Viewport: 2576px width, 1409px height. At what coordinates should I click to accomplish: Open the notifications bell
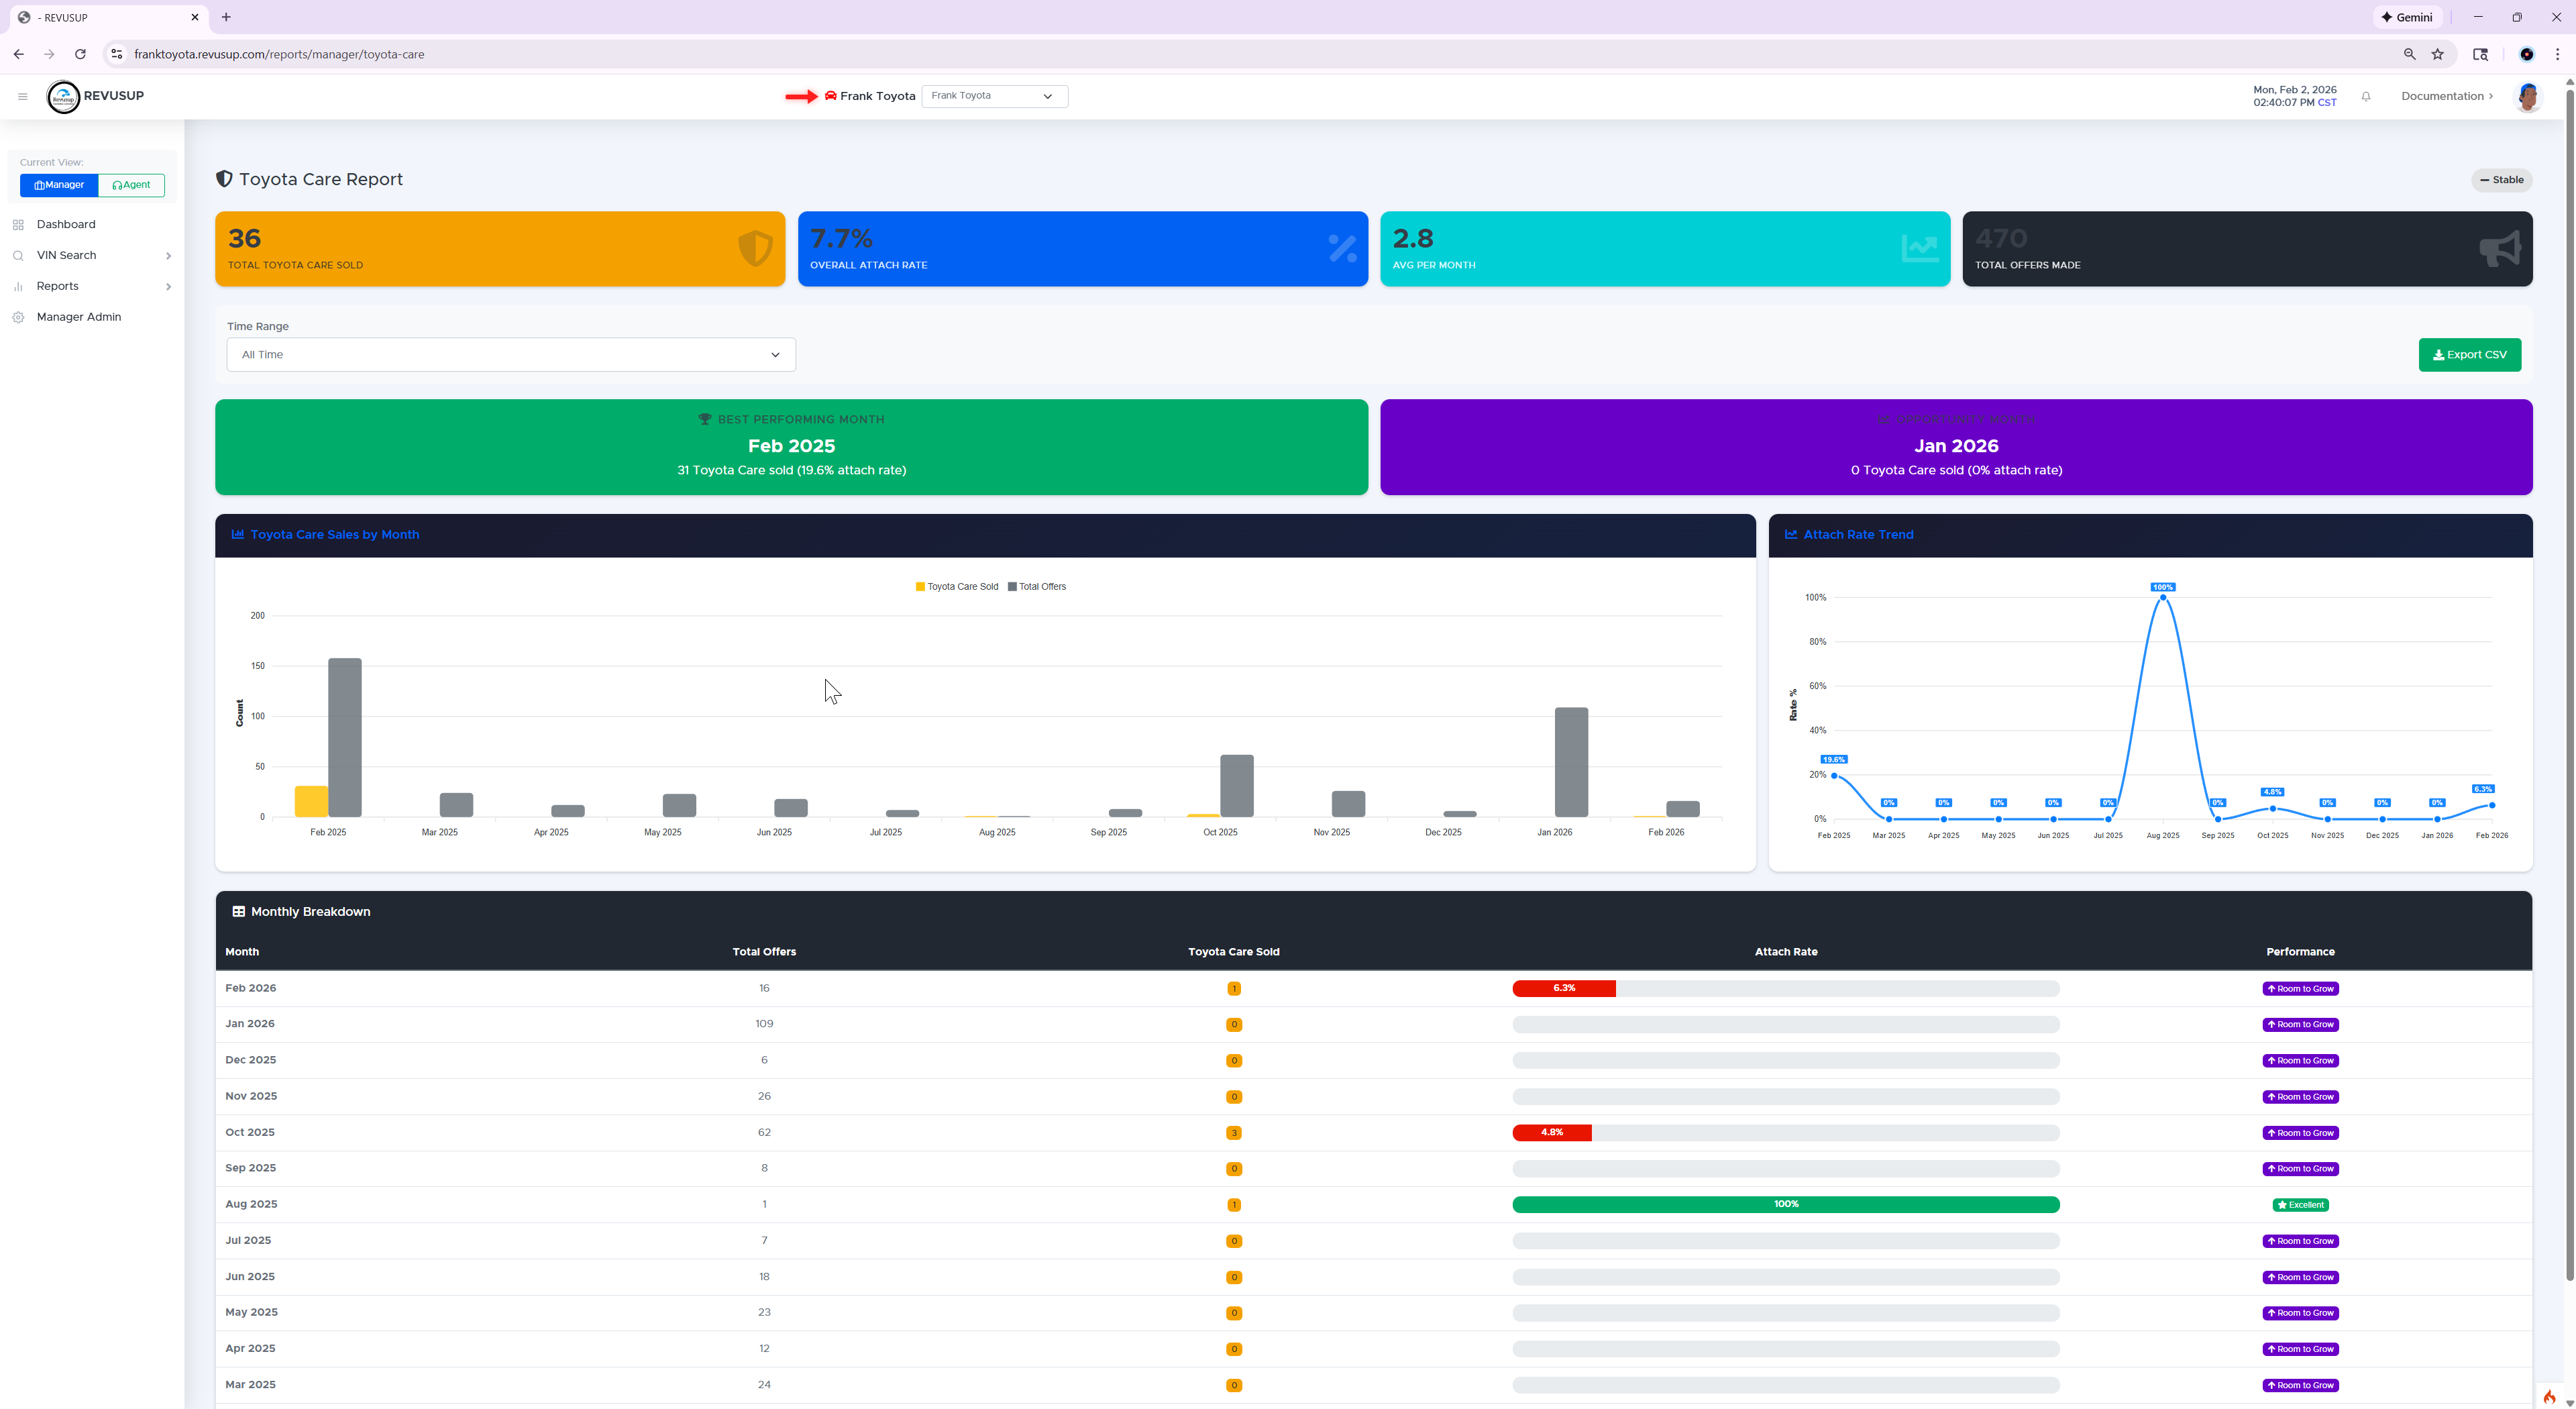(2366, 96)
